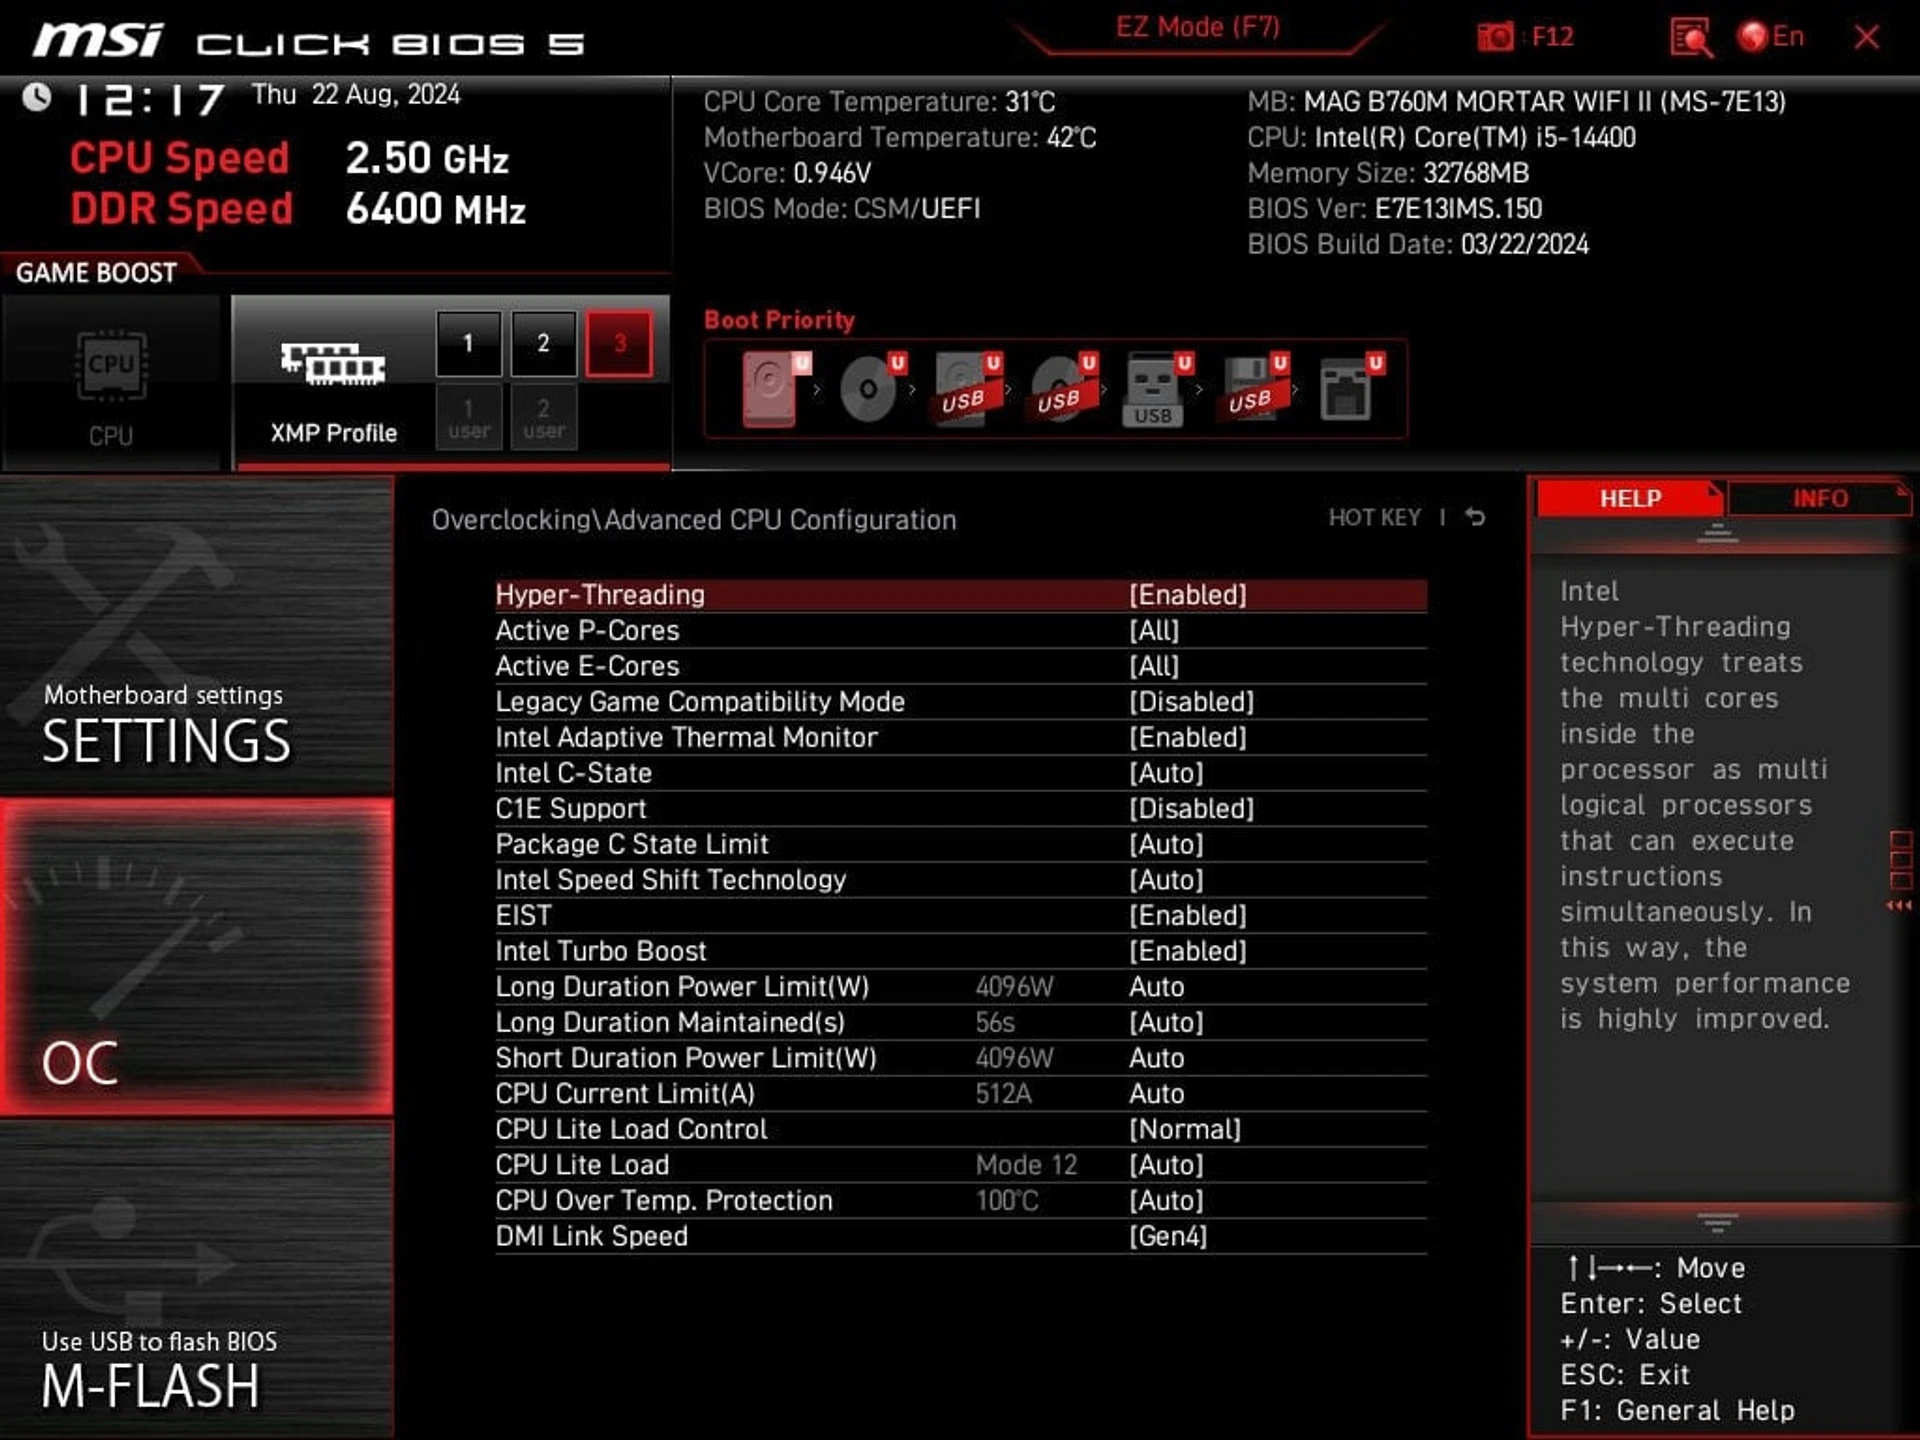
Task: Click the date Thu 22 Aug, 2024
Action: coord(356,95)
